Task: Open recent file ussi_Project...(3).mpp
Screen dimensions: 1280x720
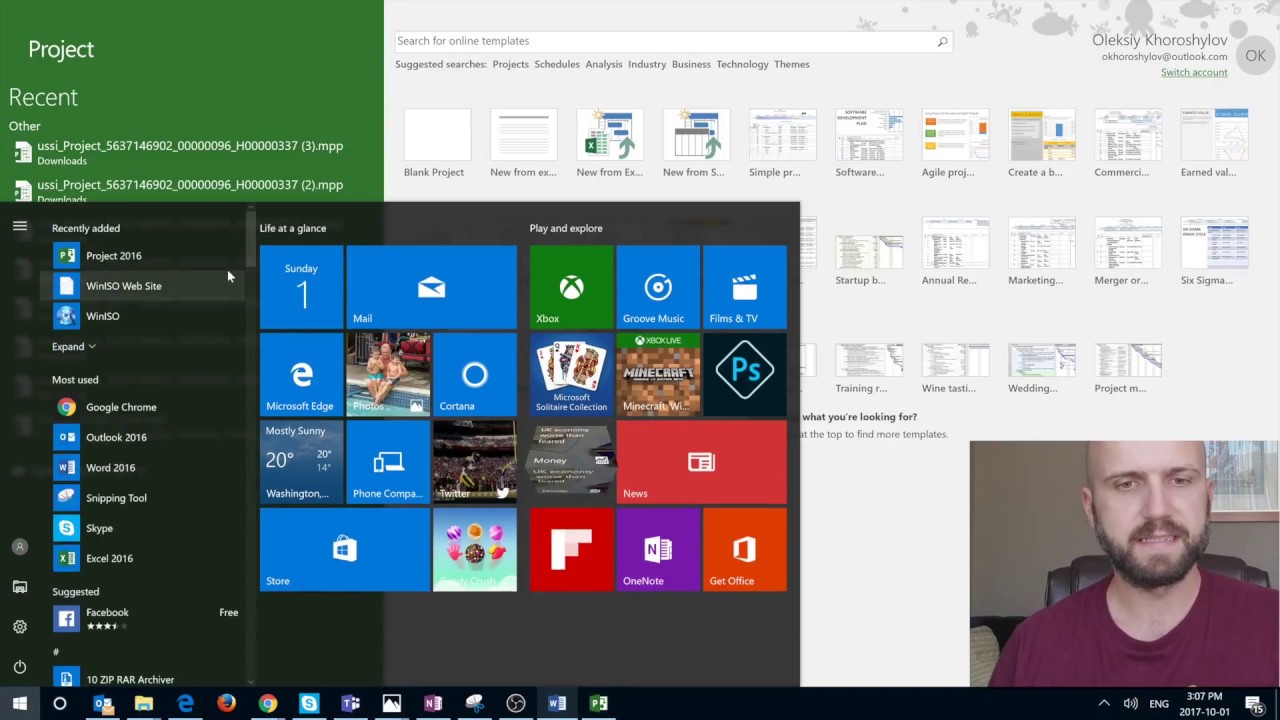Action: (191, 152)
